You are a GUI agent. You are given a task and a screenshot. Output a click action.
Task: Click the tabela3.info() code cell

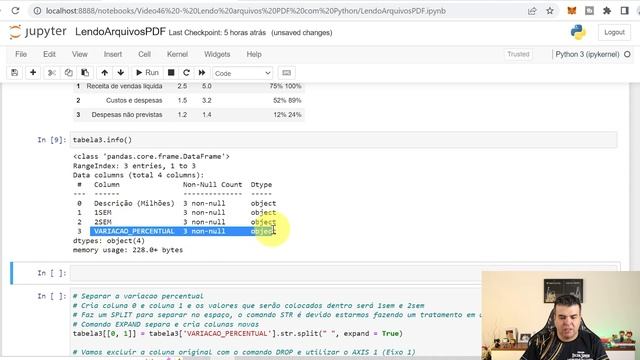343,140
